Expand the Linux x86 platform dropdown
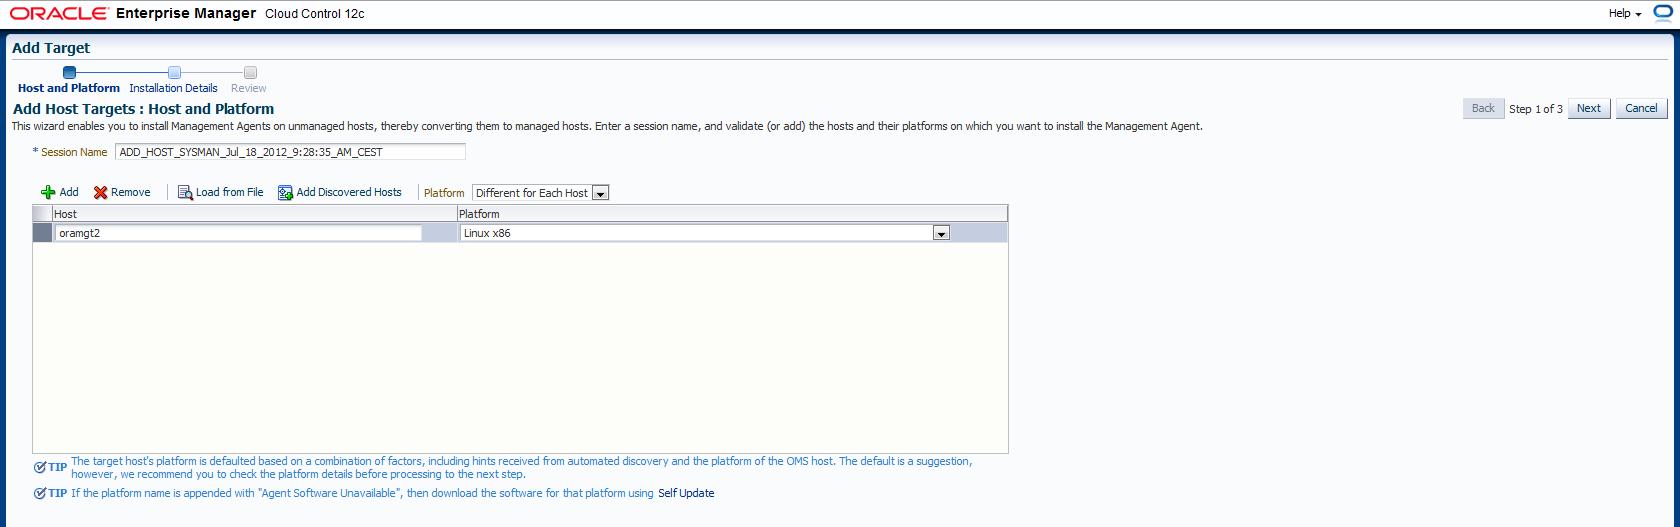The height and width of the screenshot is (527, 1680). click(x=940, y=233)
